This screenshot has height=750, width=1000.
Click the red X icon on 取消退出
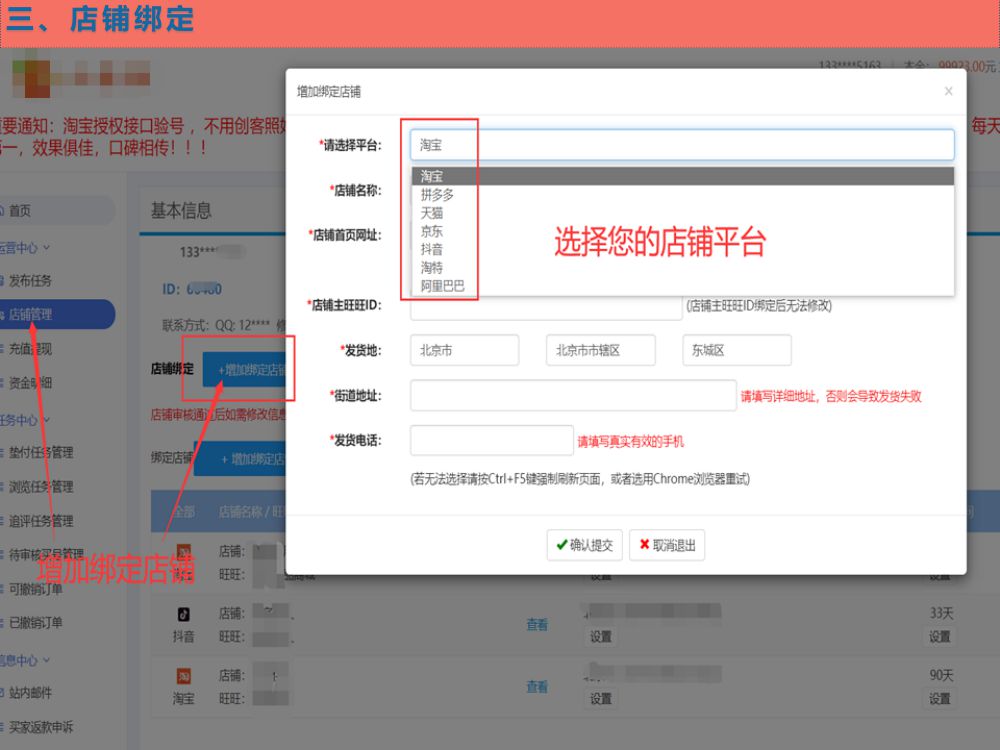coord(644,544)
